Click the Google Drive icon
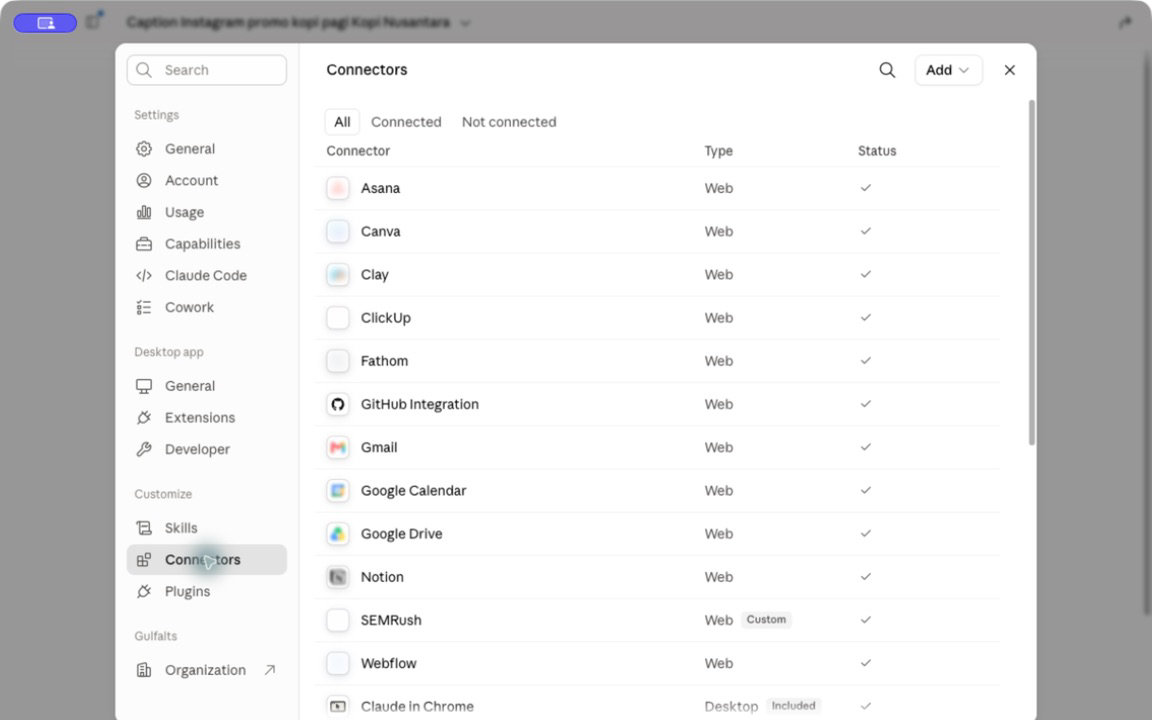Image resolution: width=1152 pixels, height=720 pixels. [337, 534]
